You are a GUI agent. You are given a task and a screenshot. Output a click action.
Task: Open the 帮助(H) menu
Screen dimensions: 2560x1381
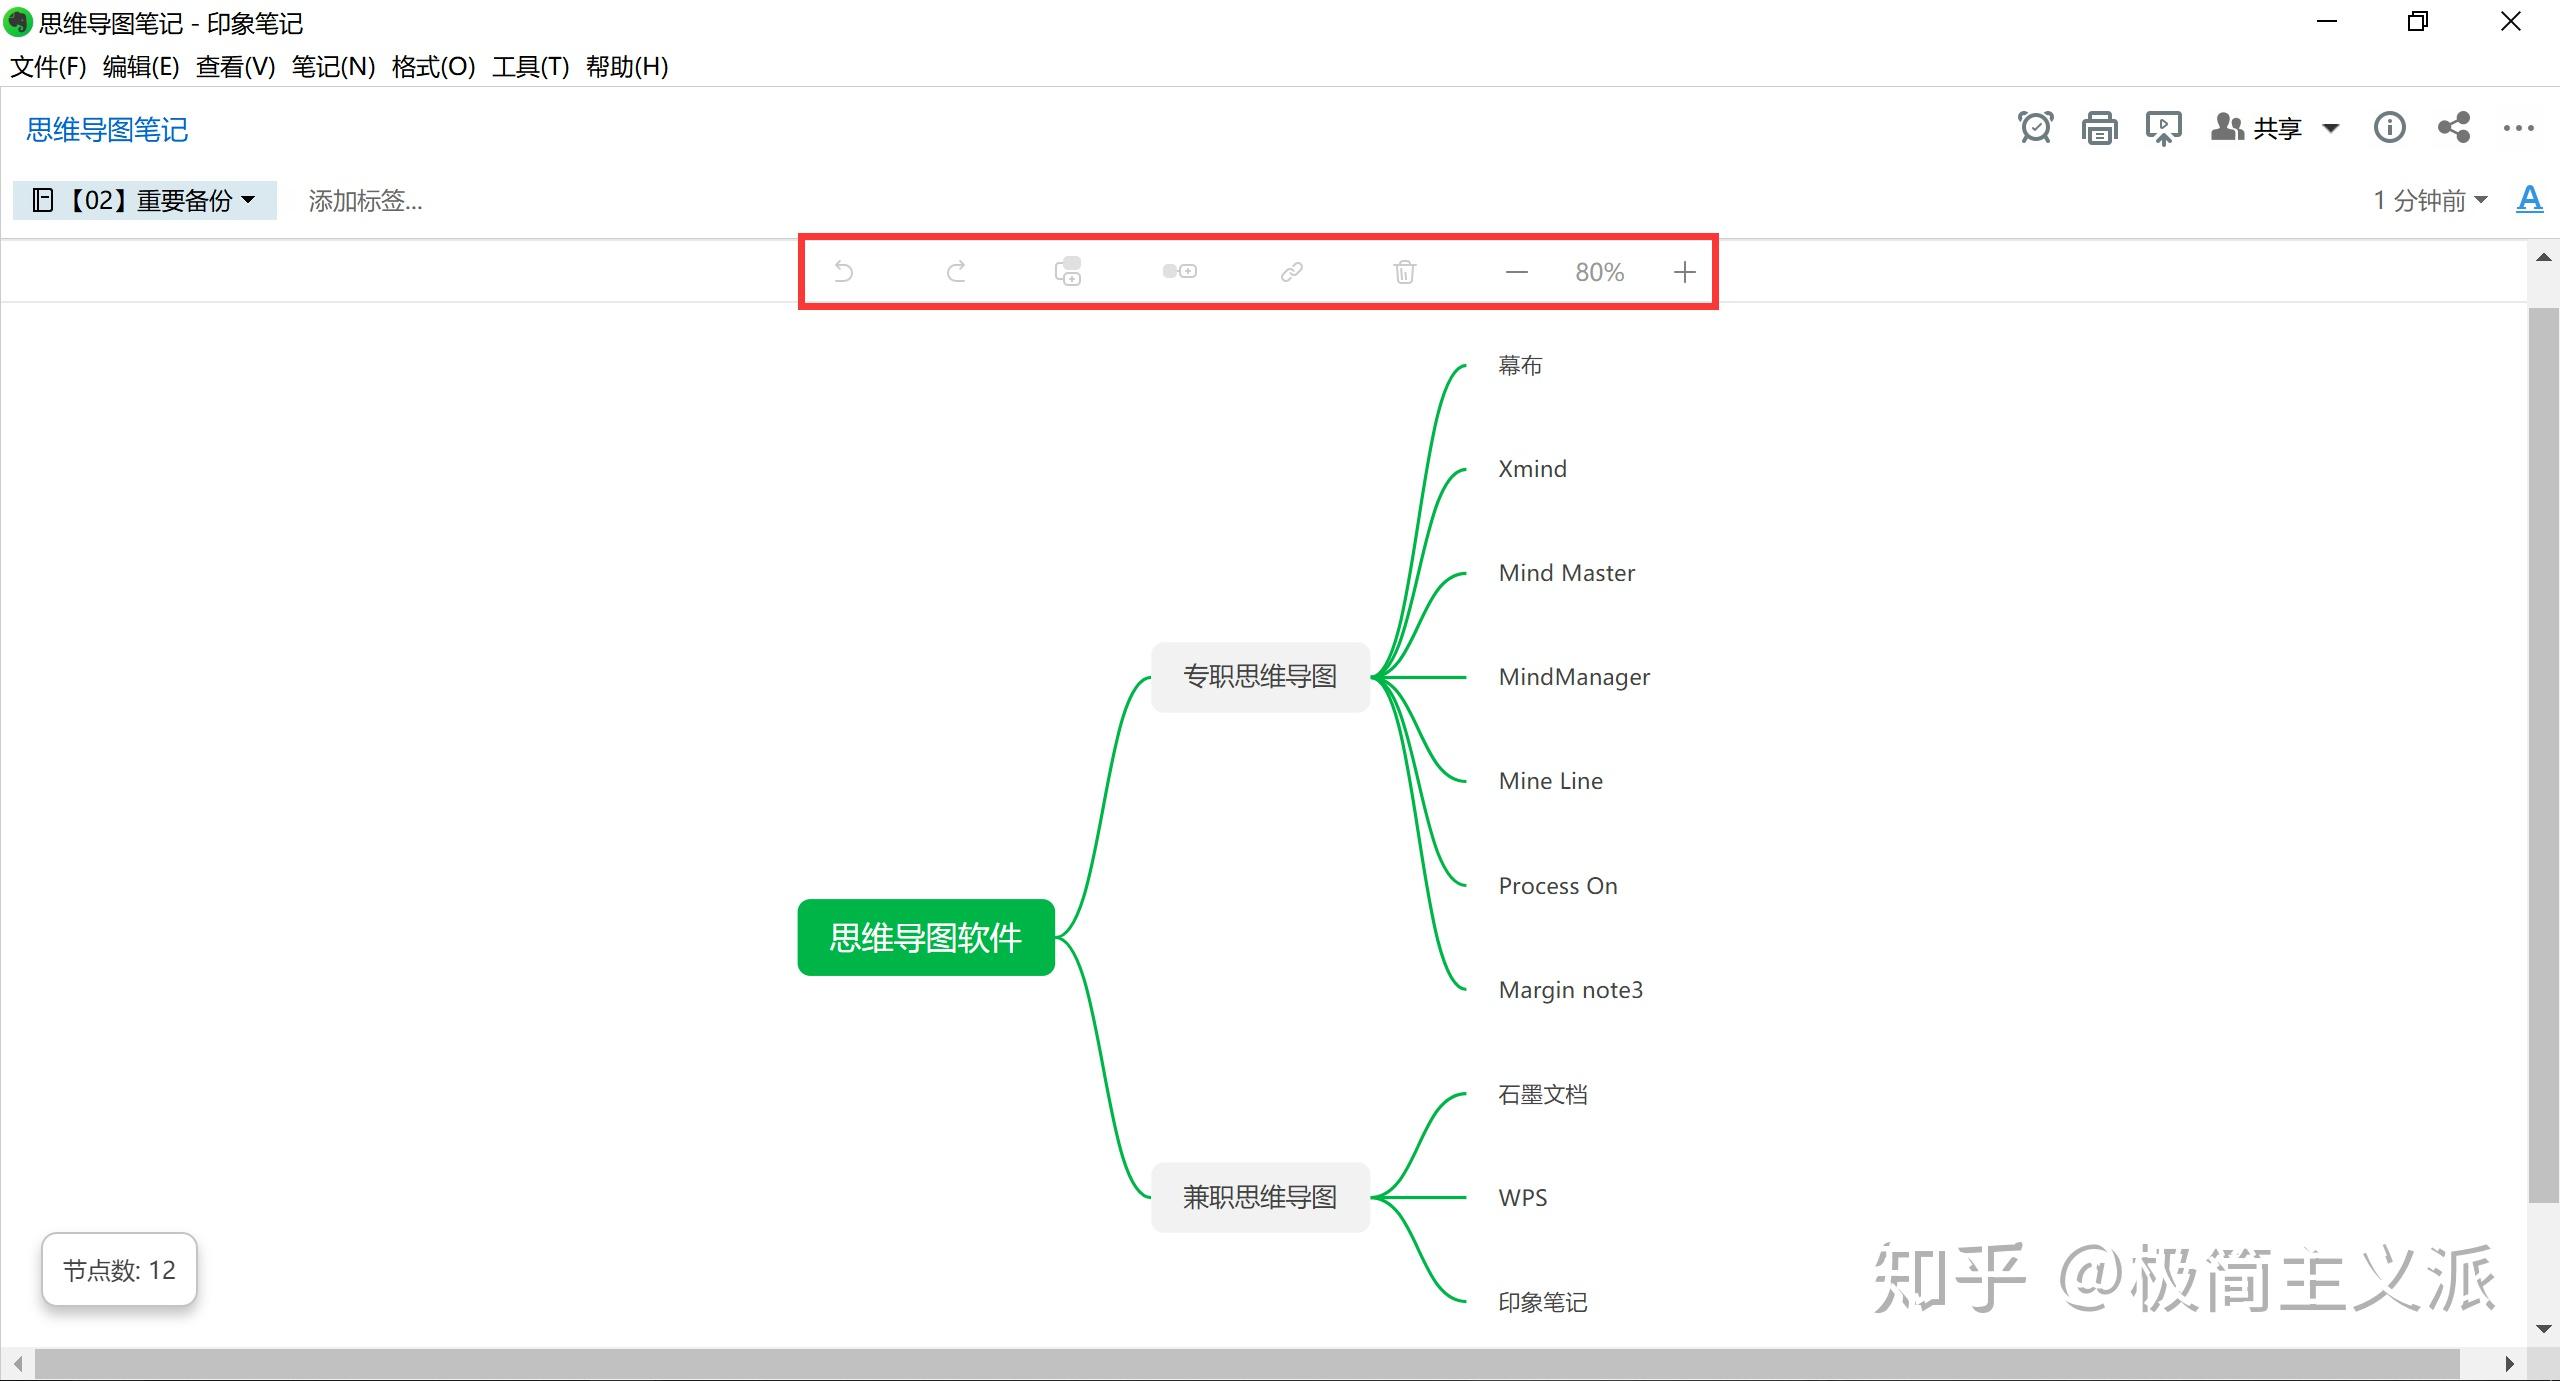tap(627, 67)
